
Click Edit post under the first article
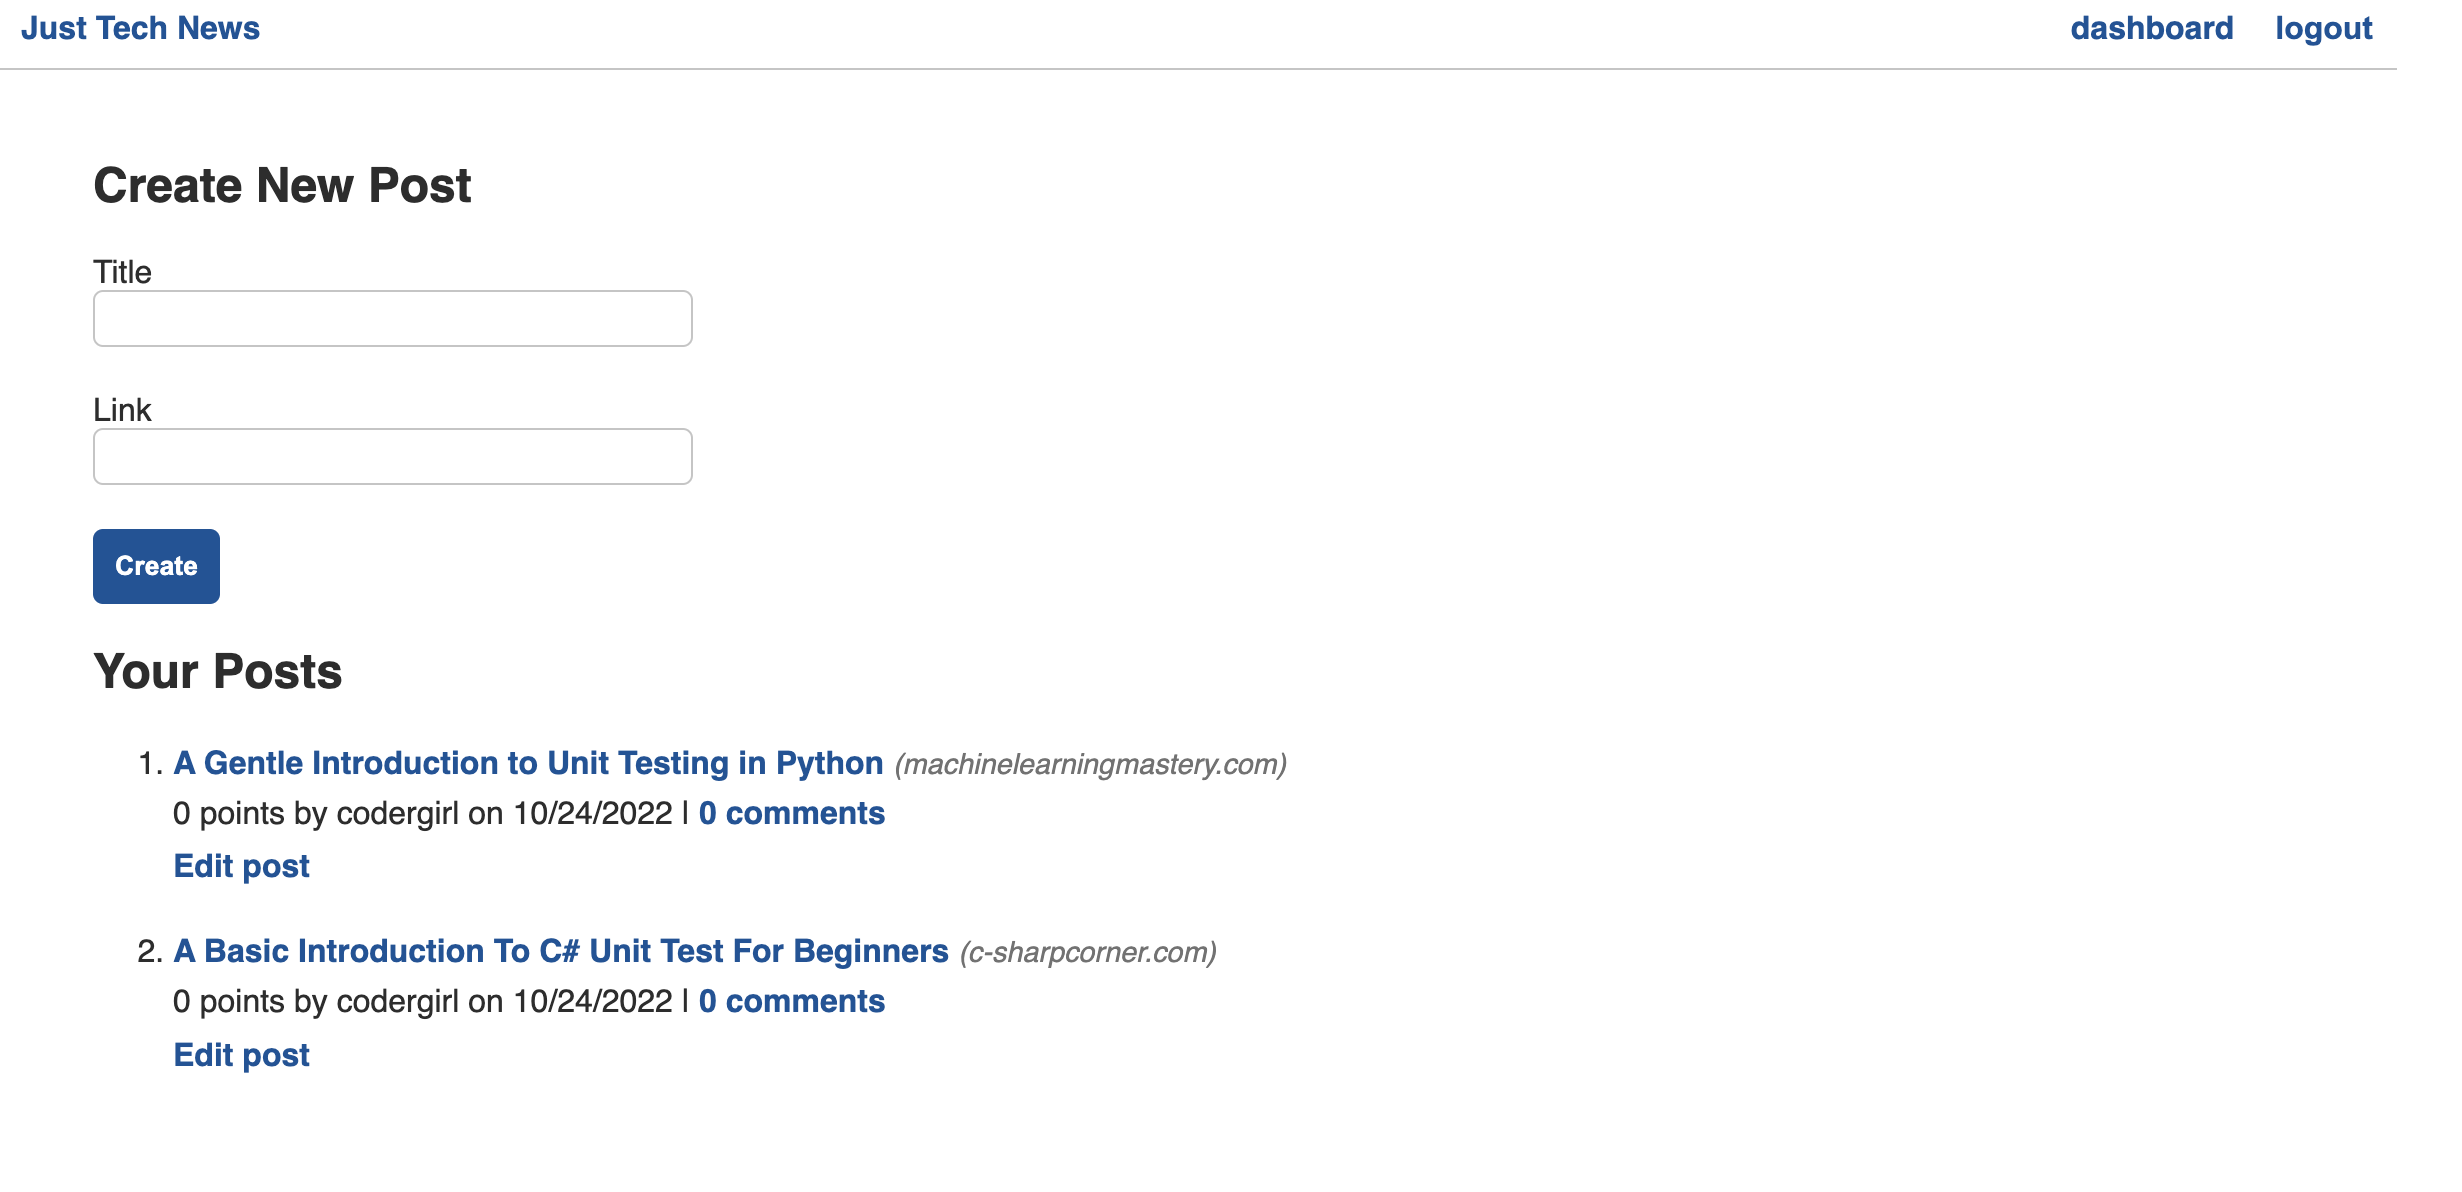241,865
